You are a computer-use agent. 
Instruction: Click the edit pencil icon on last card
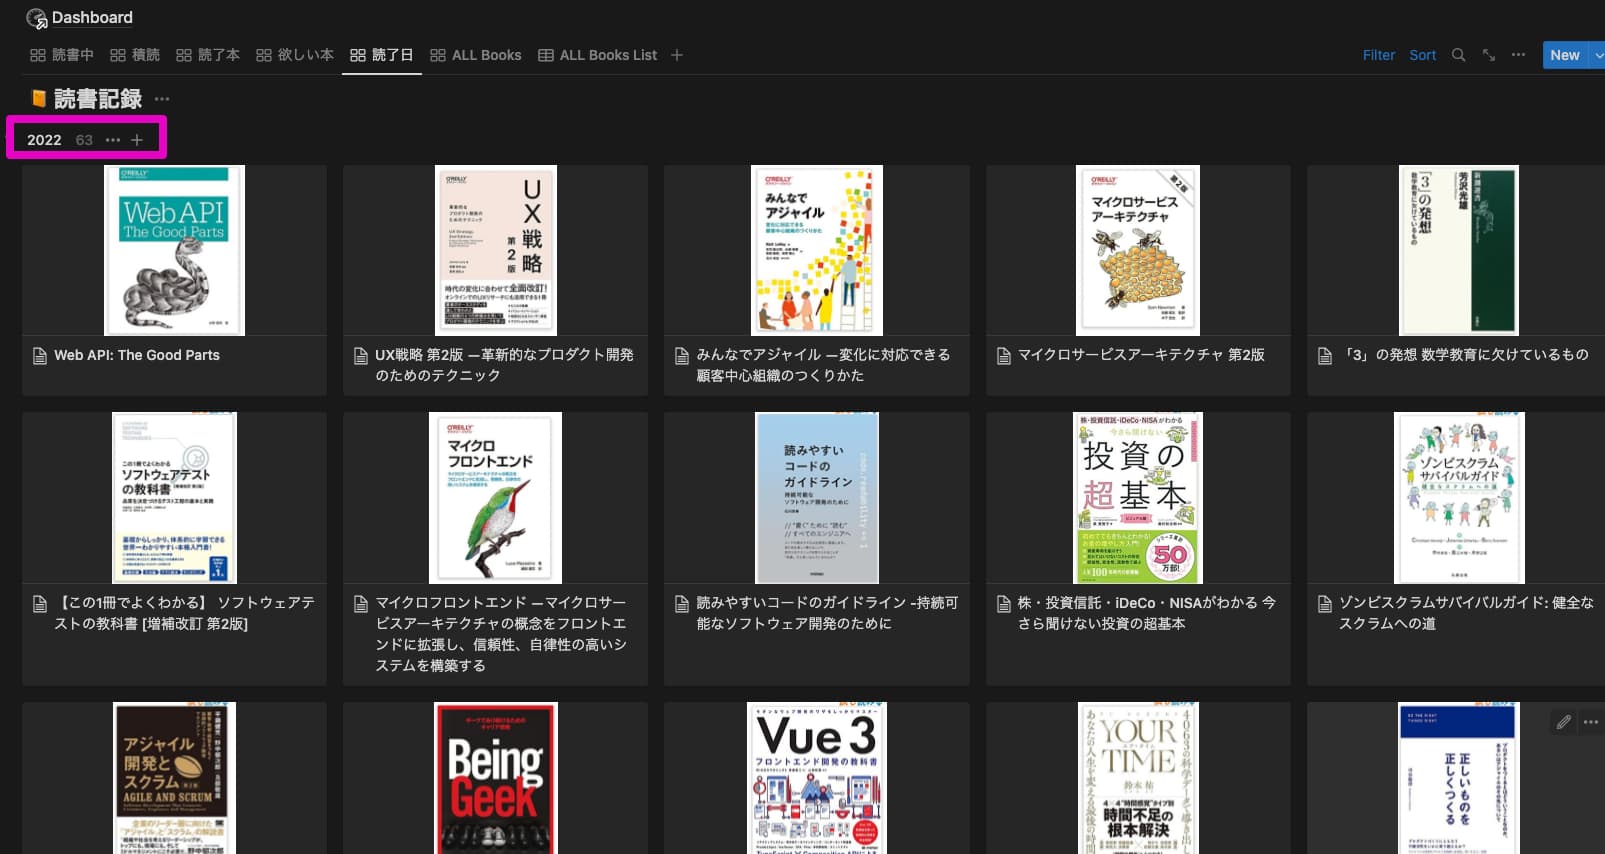1563,722
